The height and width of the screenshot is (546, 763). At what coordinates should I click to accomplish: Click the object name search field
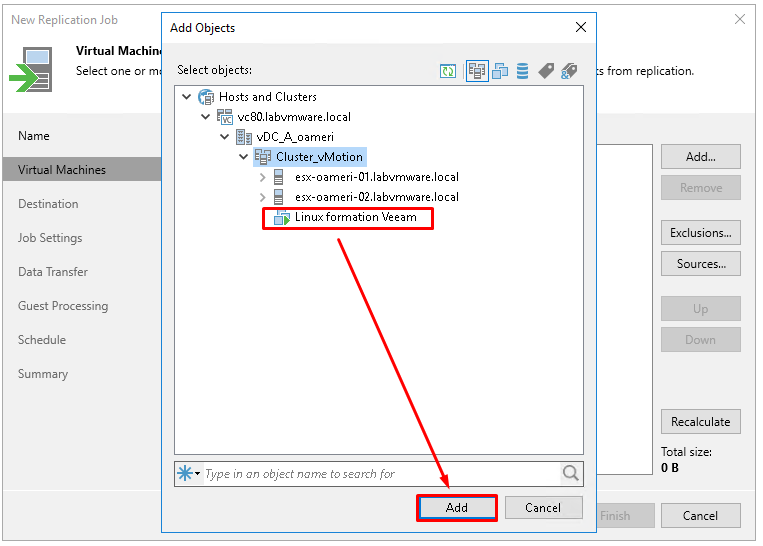point(382,473)
